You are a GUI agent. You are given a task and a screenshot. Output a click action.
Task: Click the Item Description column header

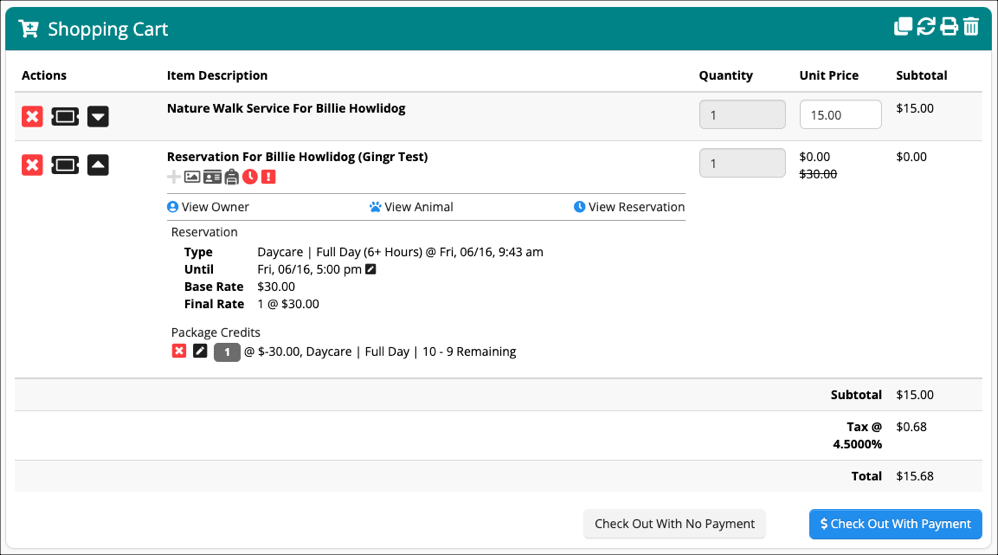point(217,75)
